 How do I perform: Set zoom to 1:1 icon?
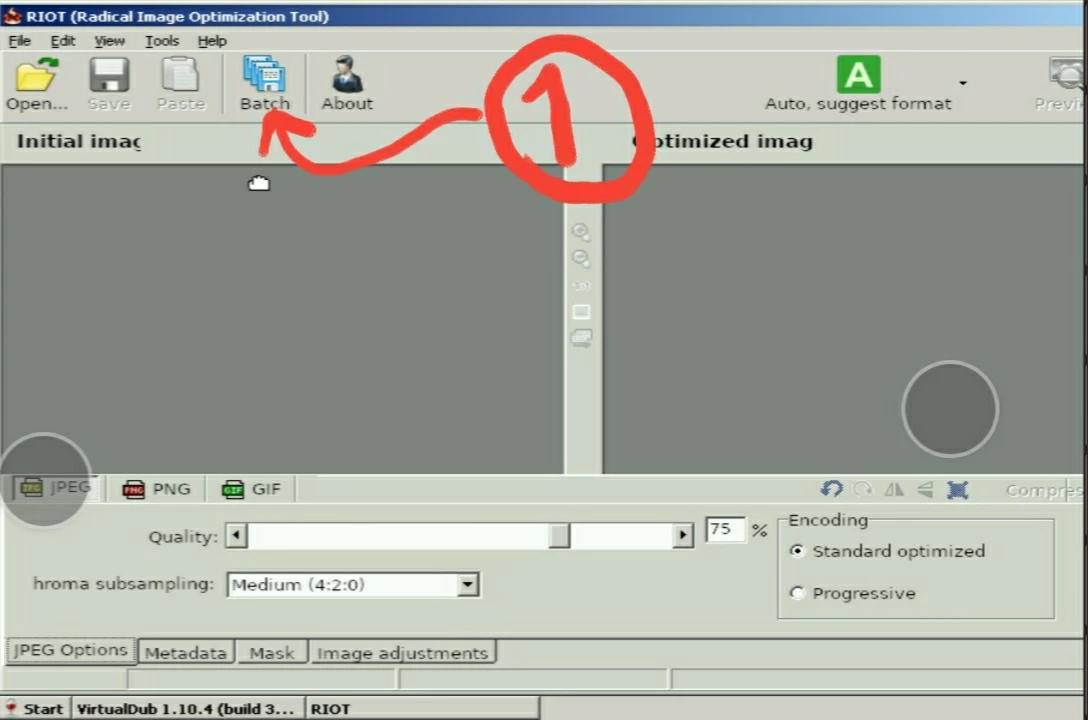pos(581,286)
